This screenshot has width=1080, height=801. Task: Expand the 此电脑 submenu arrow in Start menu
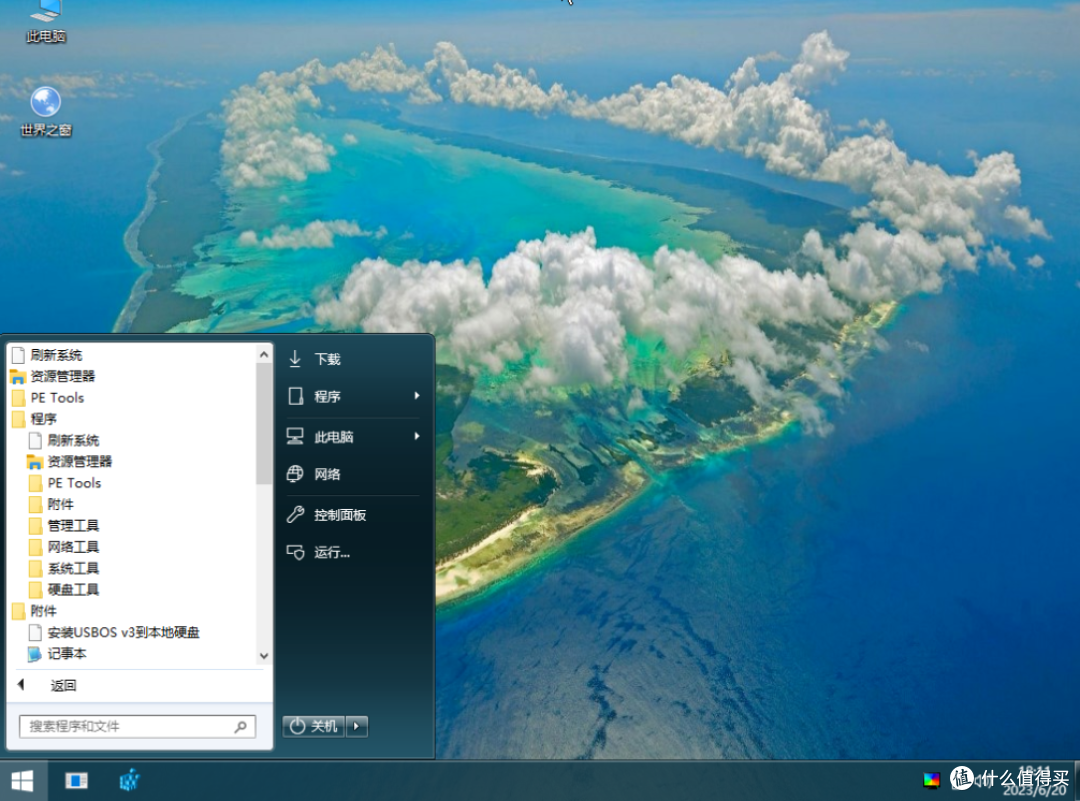click(x=417, y=437)
